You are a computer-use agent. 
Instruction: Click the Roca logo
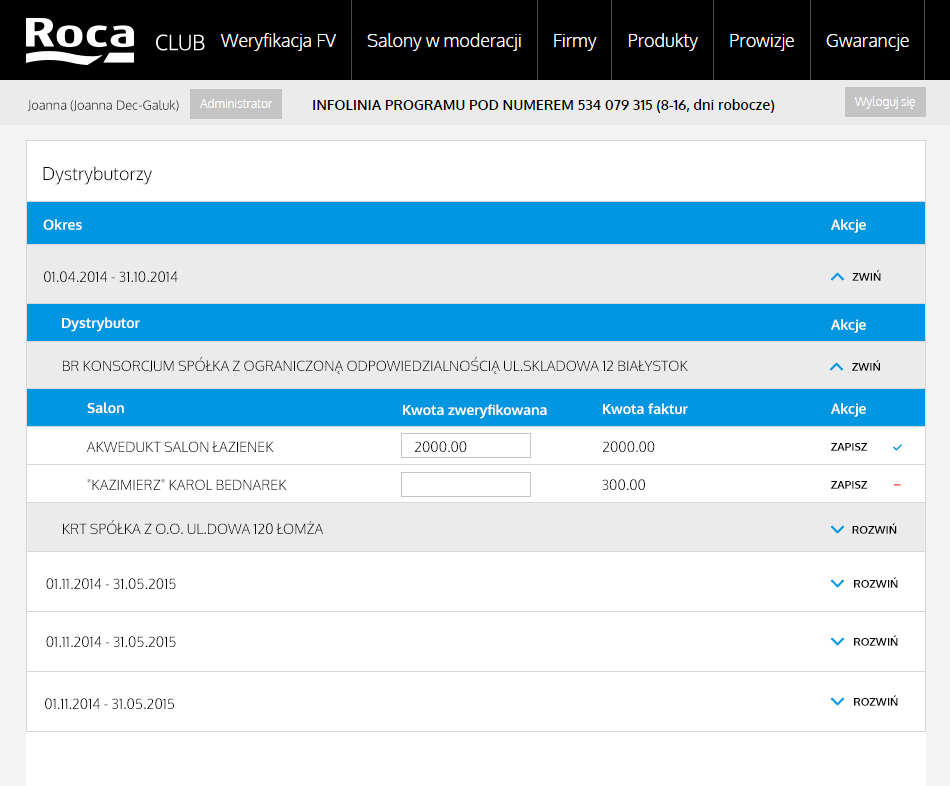(x=80, y=41)
